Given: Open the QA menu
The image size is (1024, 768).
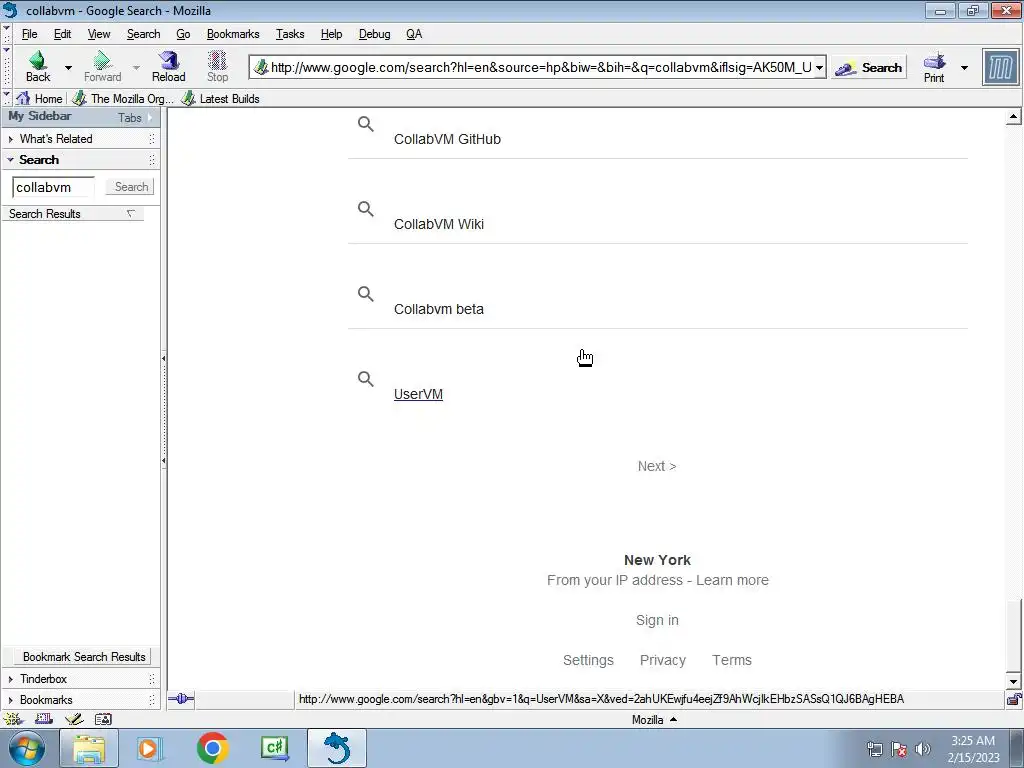Looking at the screenshot, I should pos(414,34).
